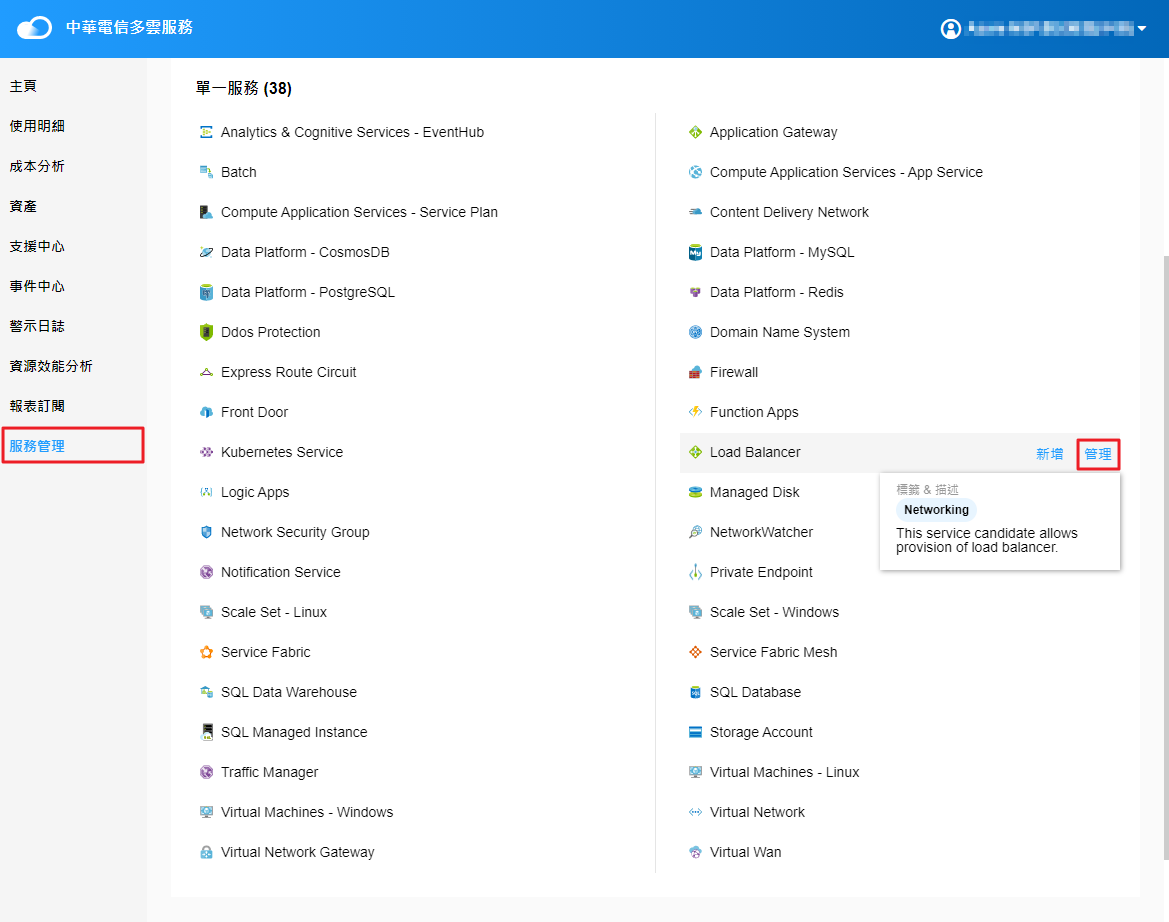Click the MySQL icon
This screenshot has width=1169, height=922.
[696, 252]
